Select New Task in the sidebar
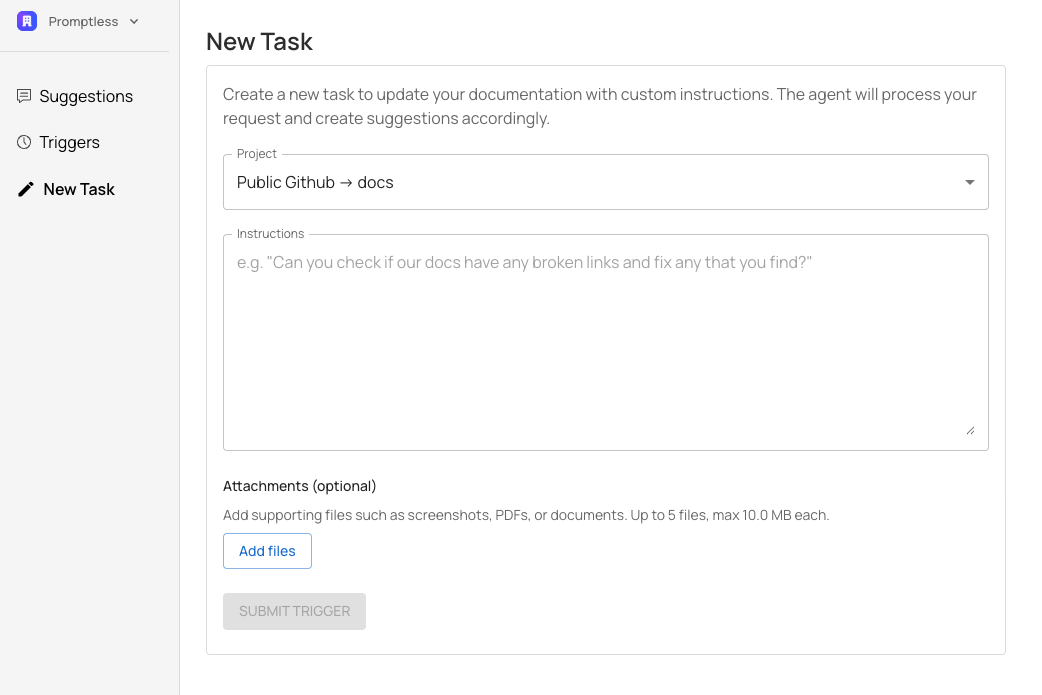Viewport: 1042px width, 695px height. click(x=79, y=188)
